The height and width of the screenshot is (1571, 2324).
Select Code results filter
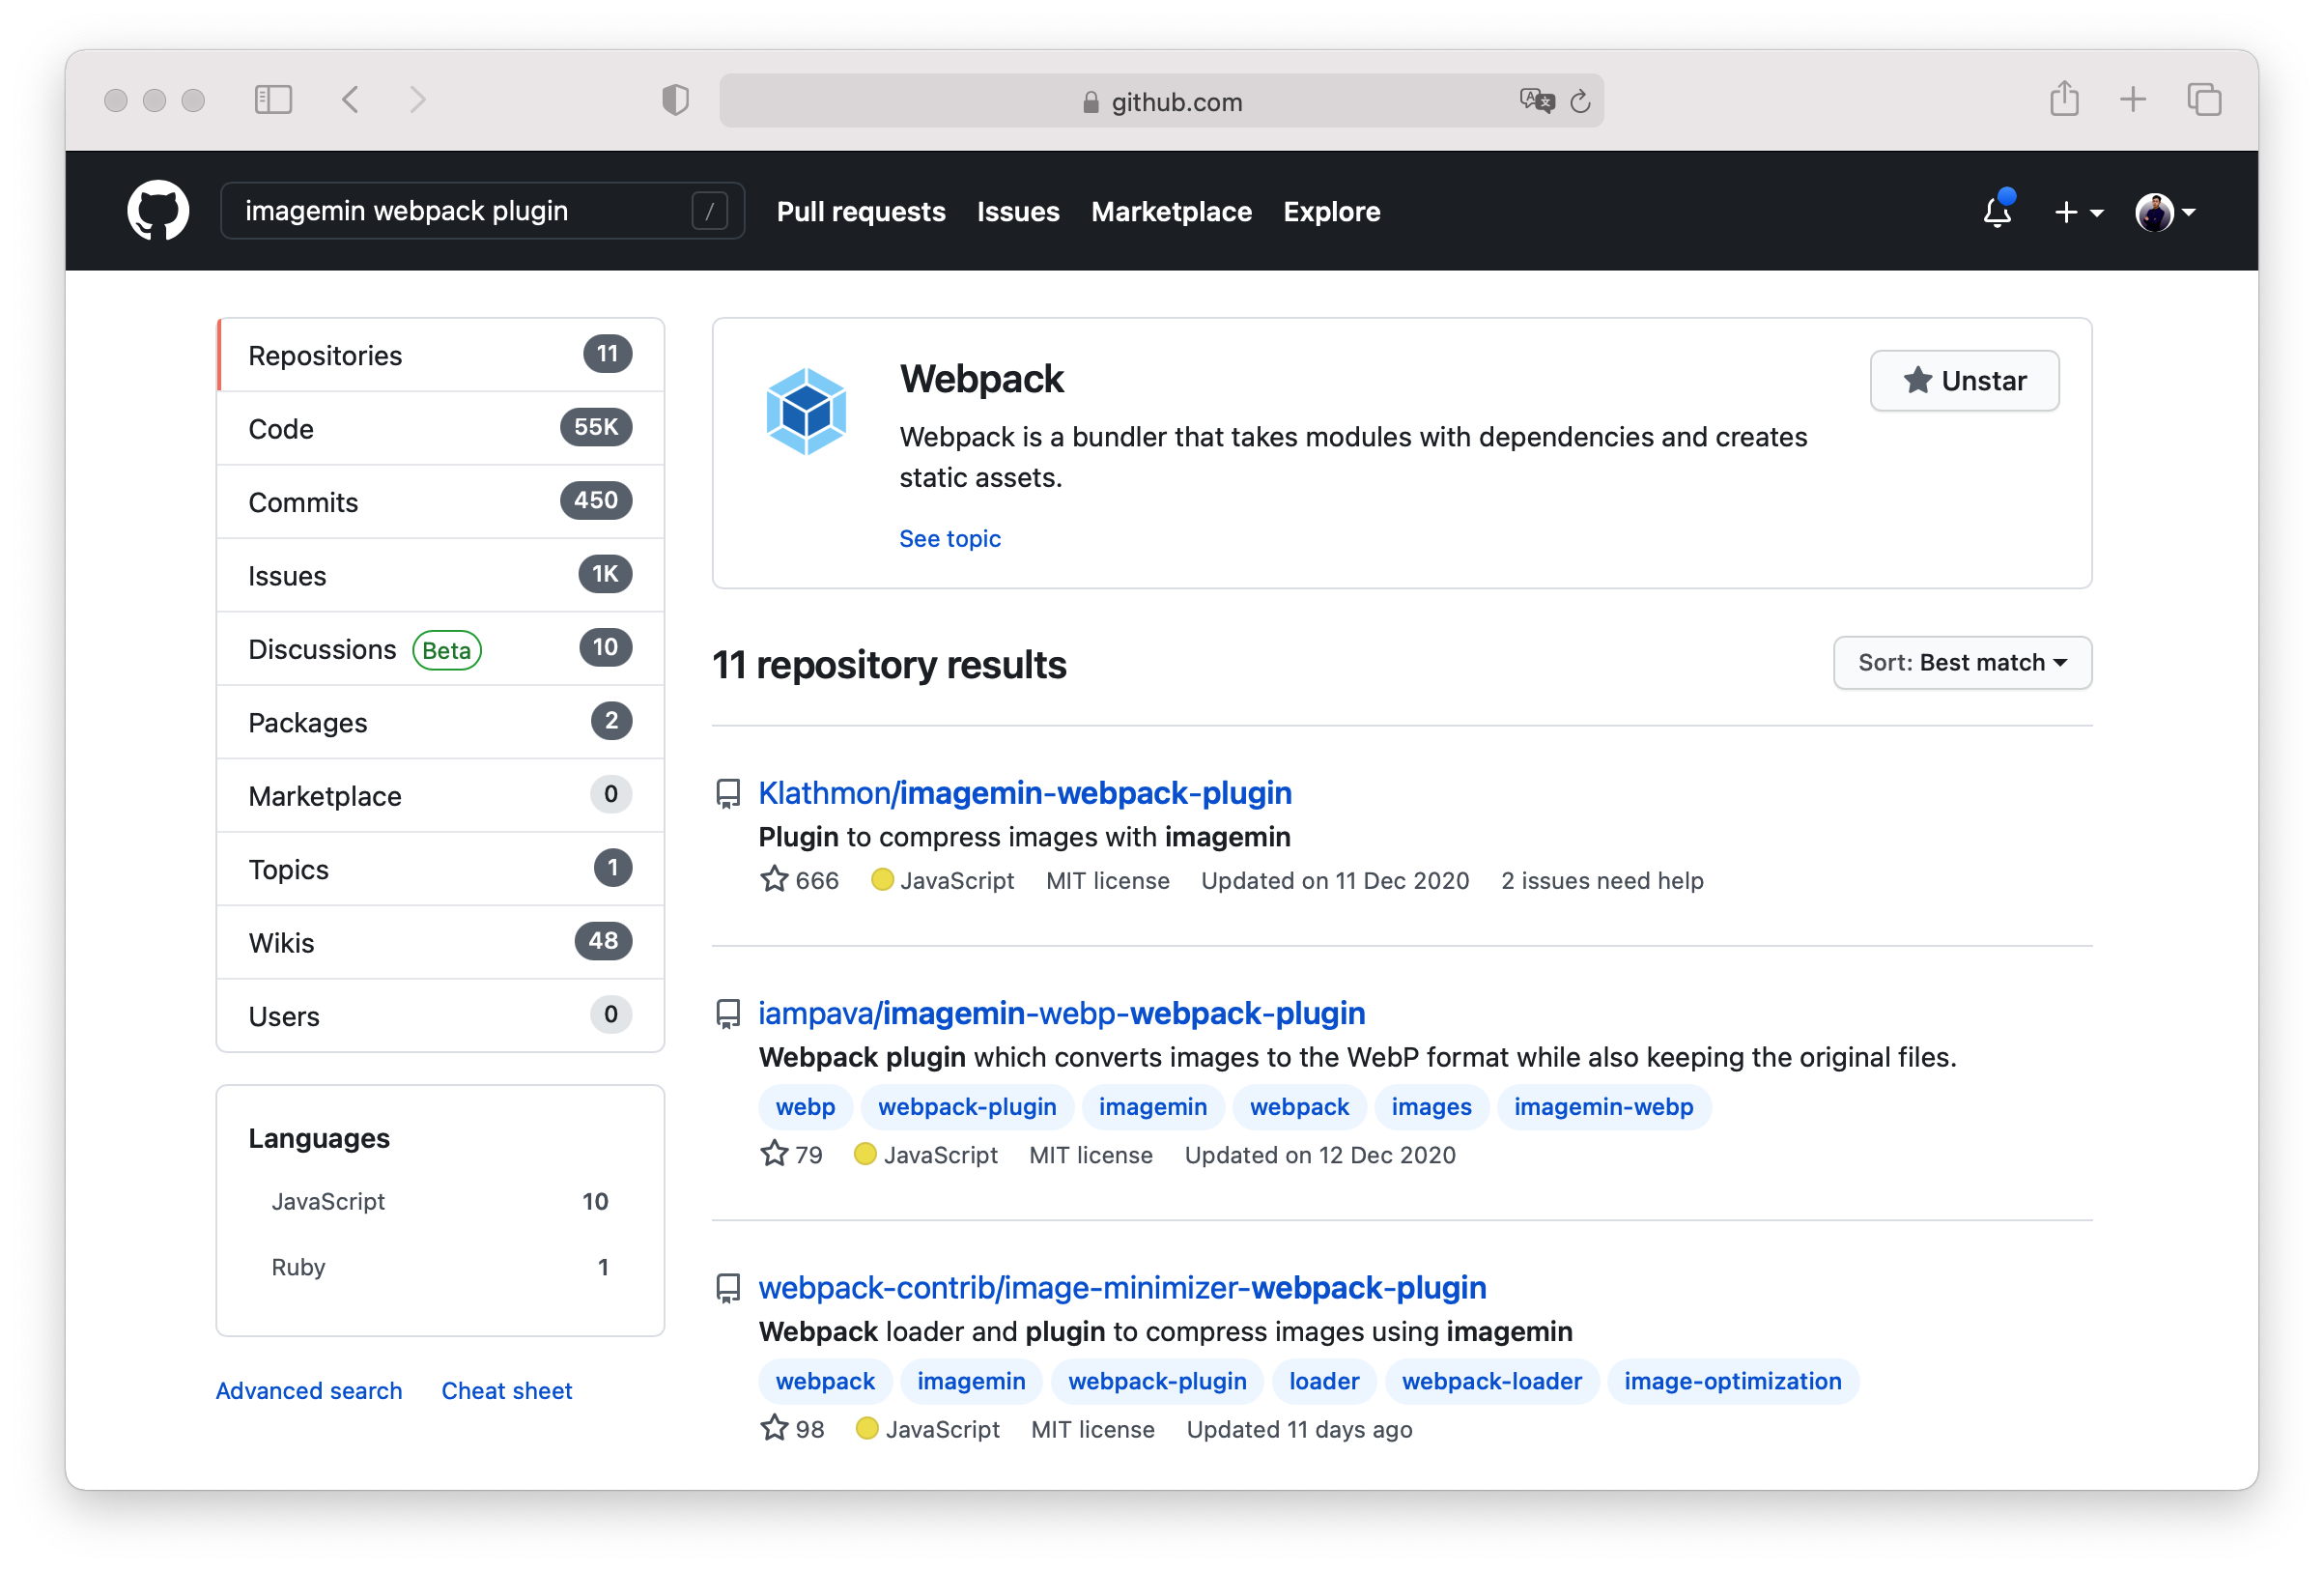coord(440,428)
